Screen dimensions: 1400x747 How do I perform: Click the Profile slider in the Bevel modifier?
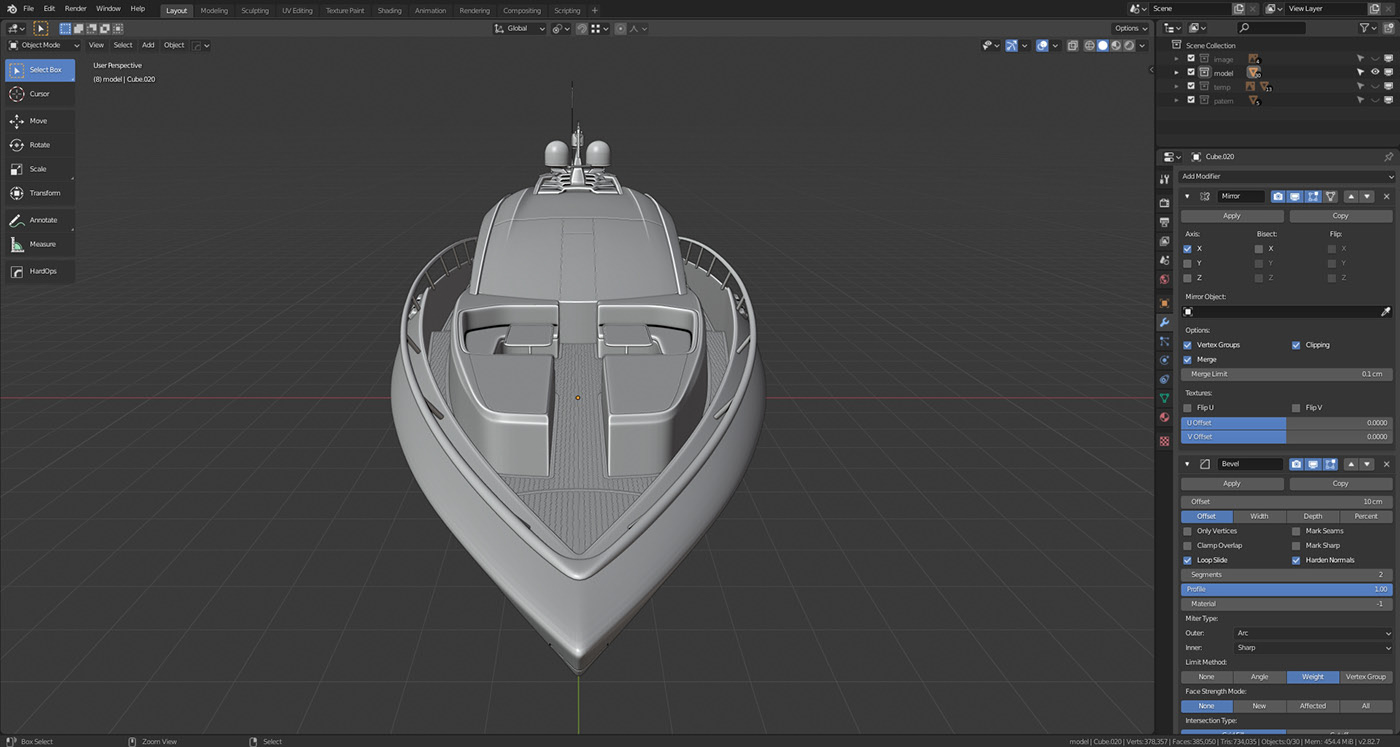pos(1285,589)
